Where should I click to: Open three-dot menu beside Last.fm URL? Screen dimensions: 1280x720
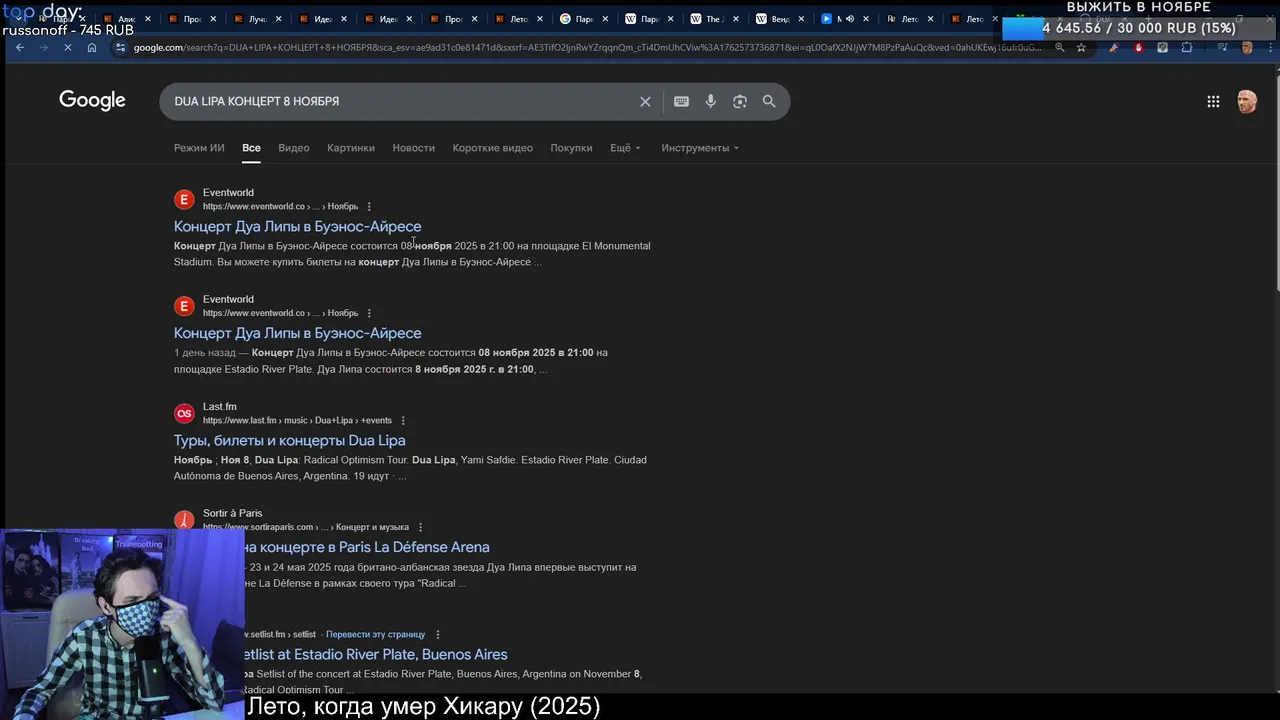click(403, 420)
